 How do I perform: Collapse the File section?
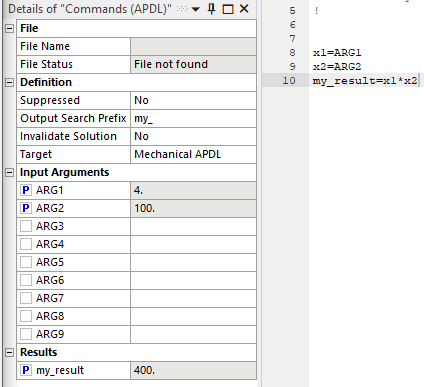(10, 28)
